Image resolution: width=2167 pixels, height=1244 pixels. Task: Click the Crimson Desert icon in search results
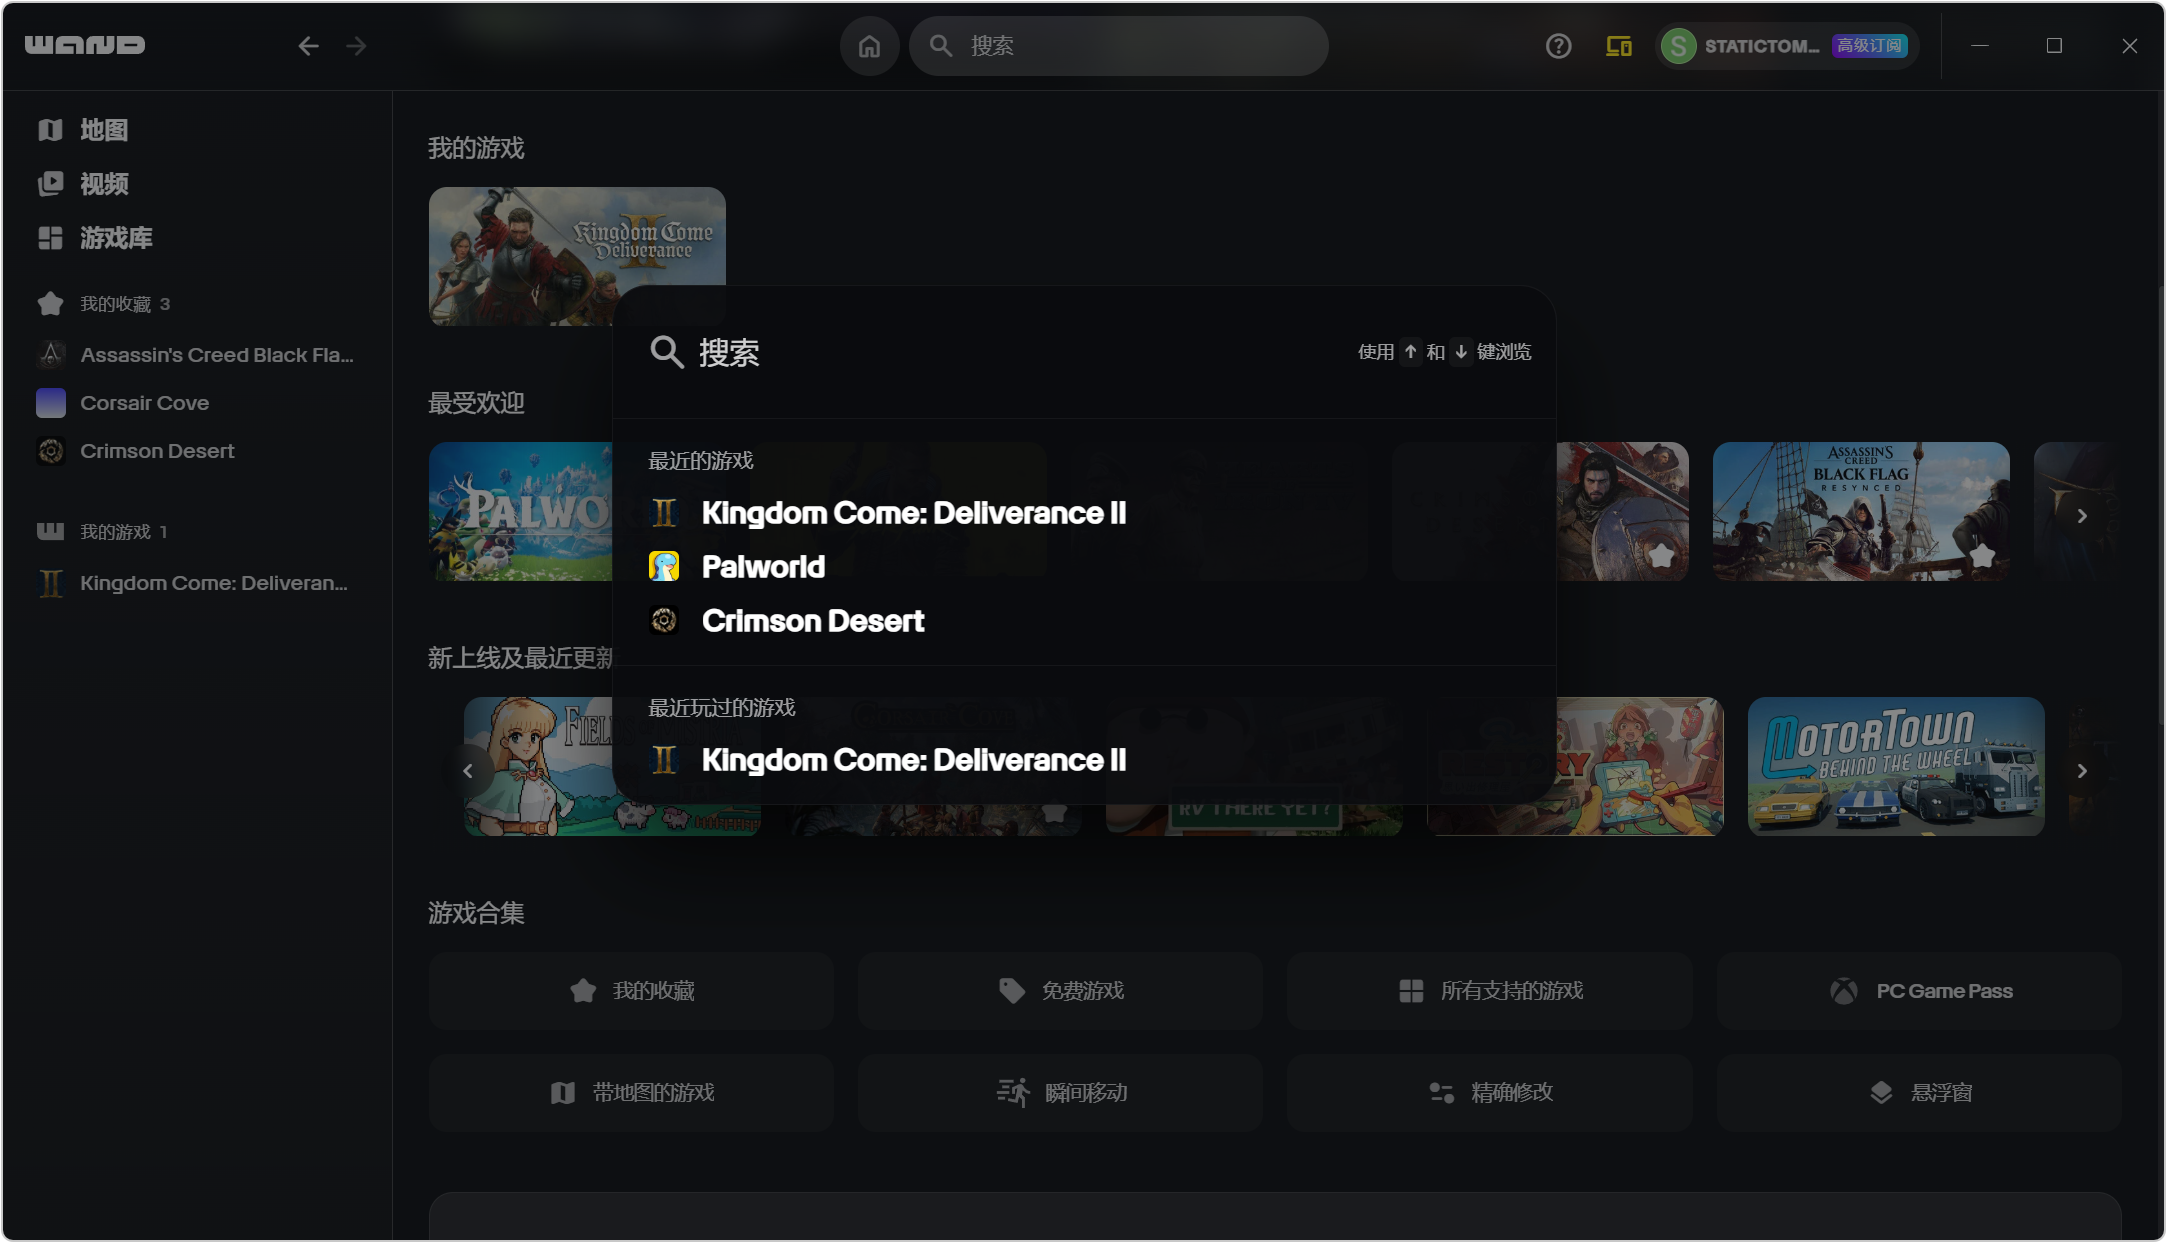(664, 621)
